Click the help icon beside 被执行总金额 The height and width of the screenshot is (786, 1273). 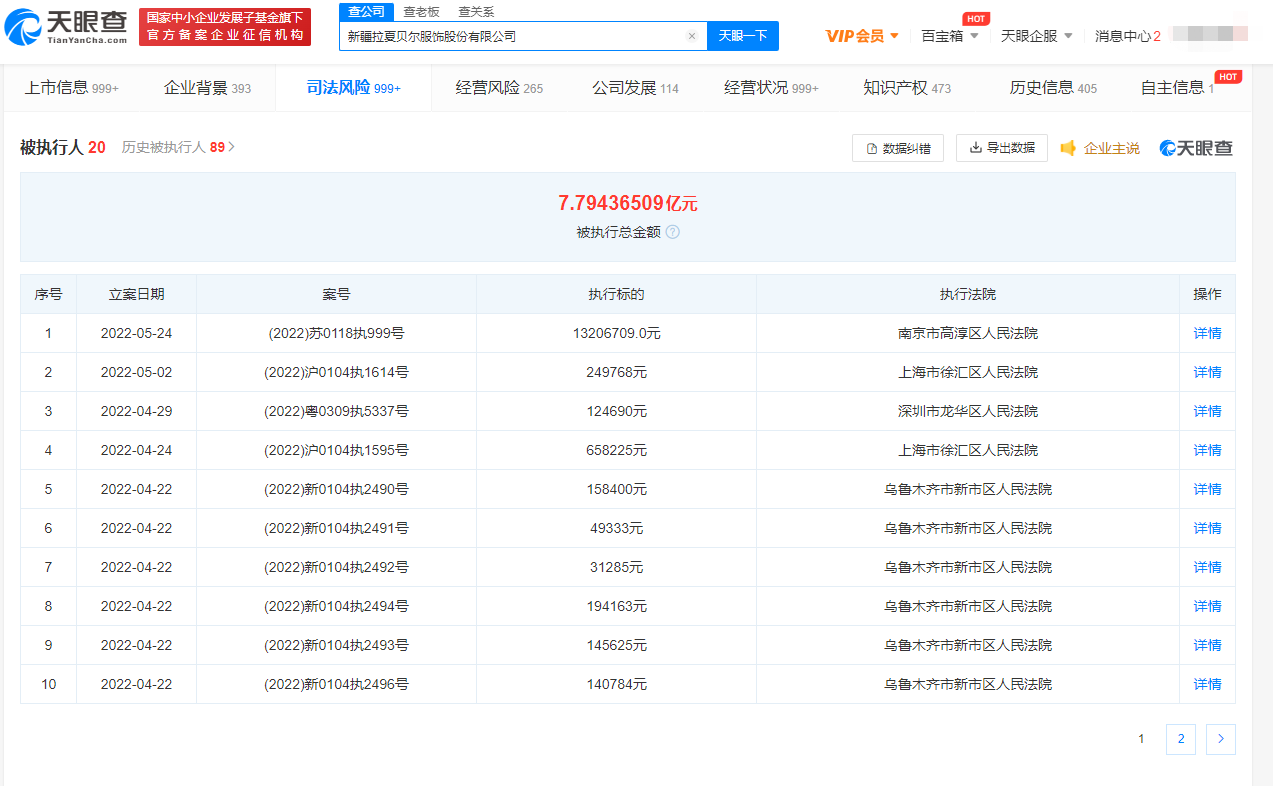[673, 232]
